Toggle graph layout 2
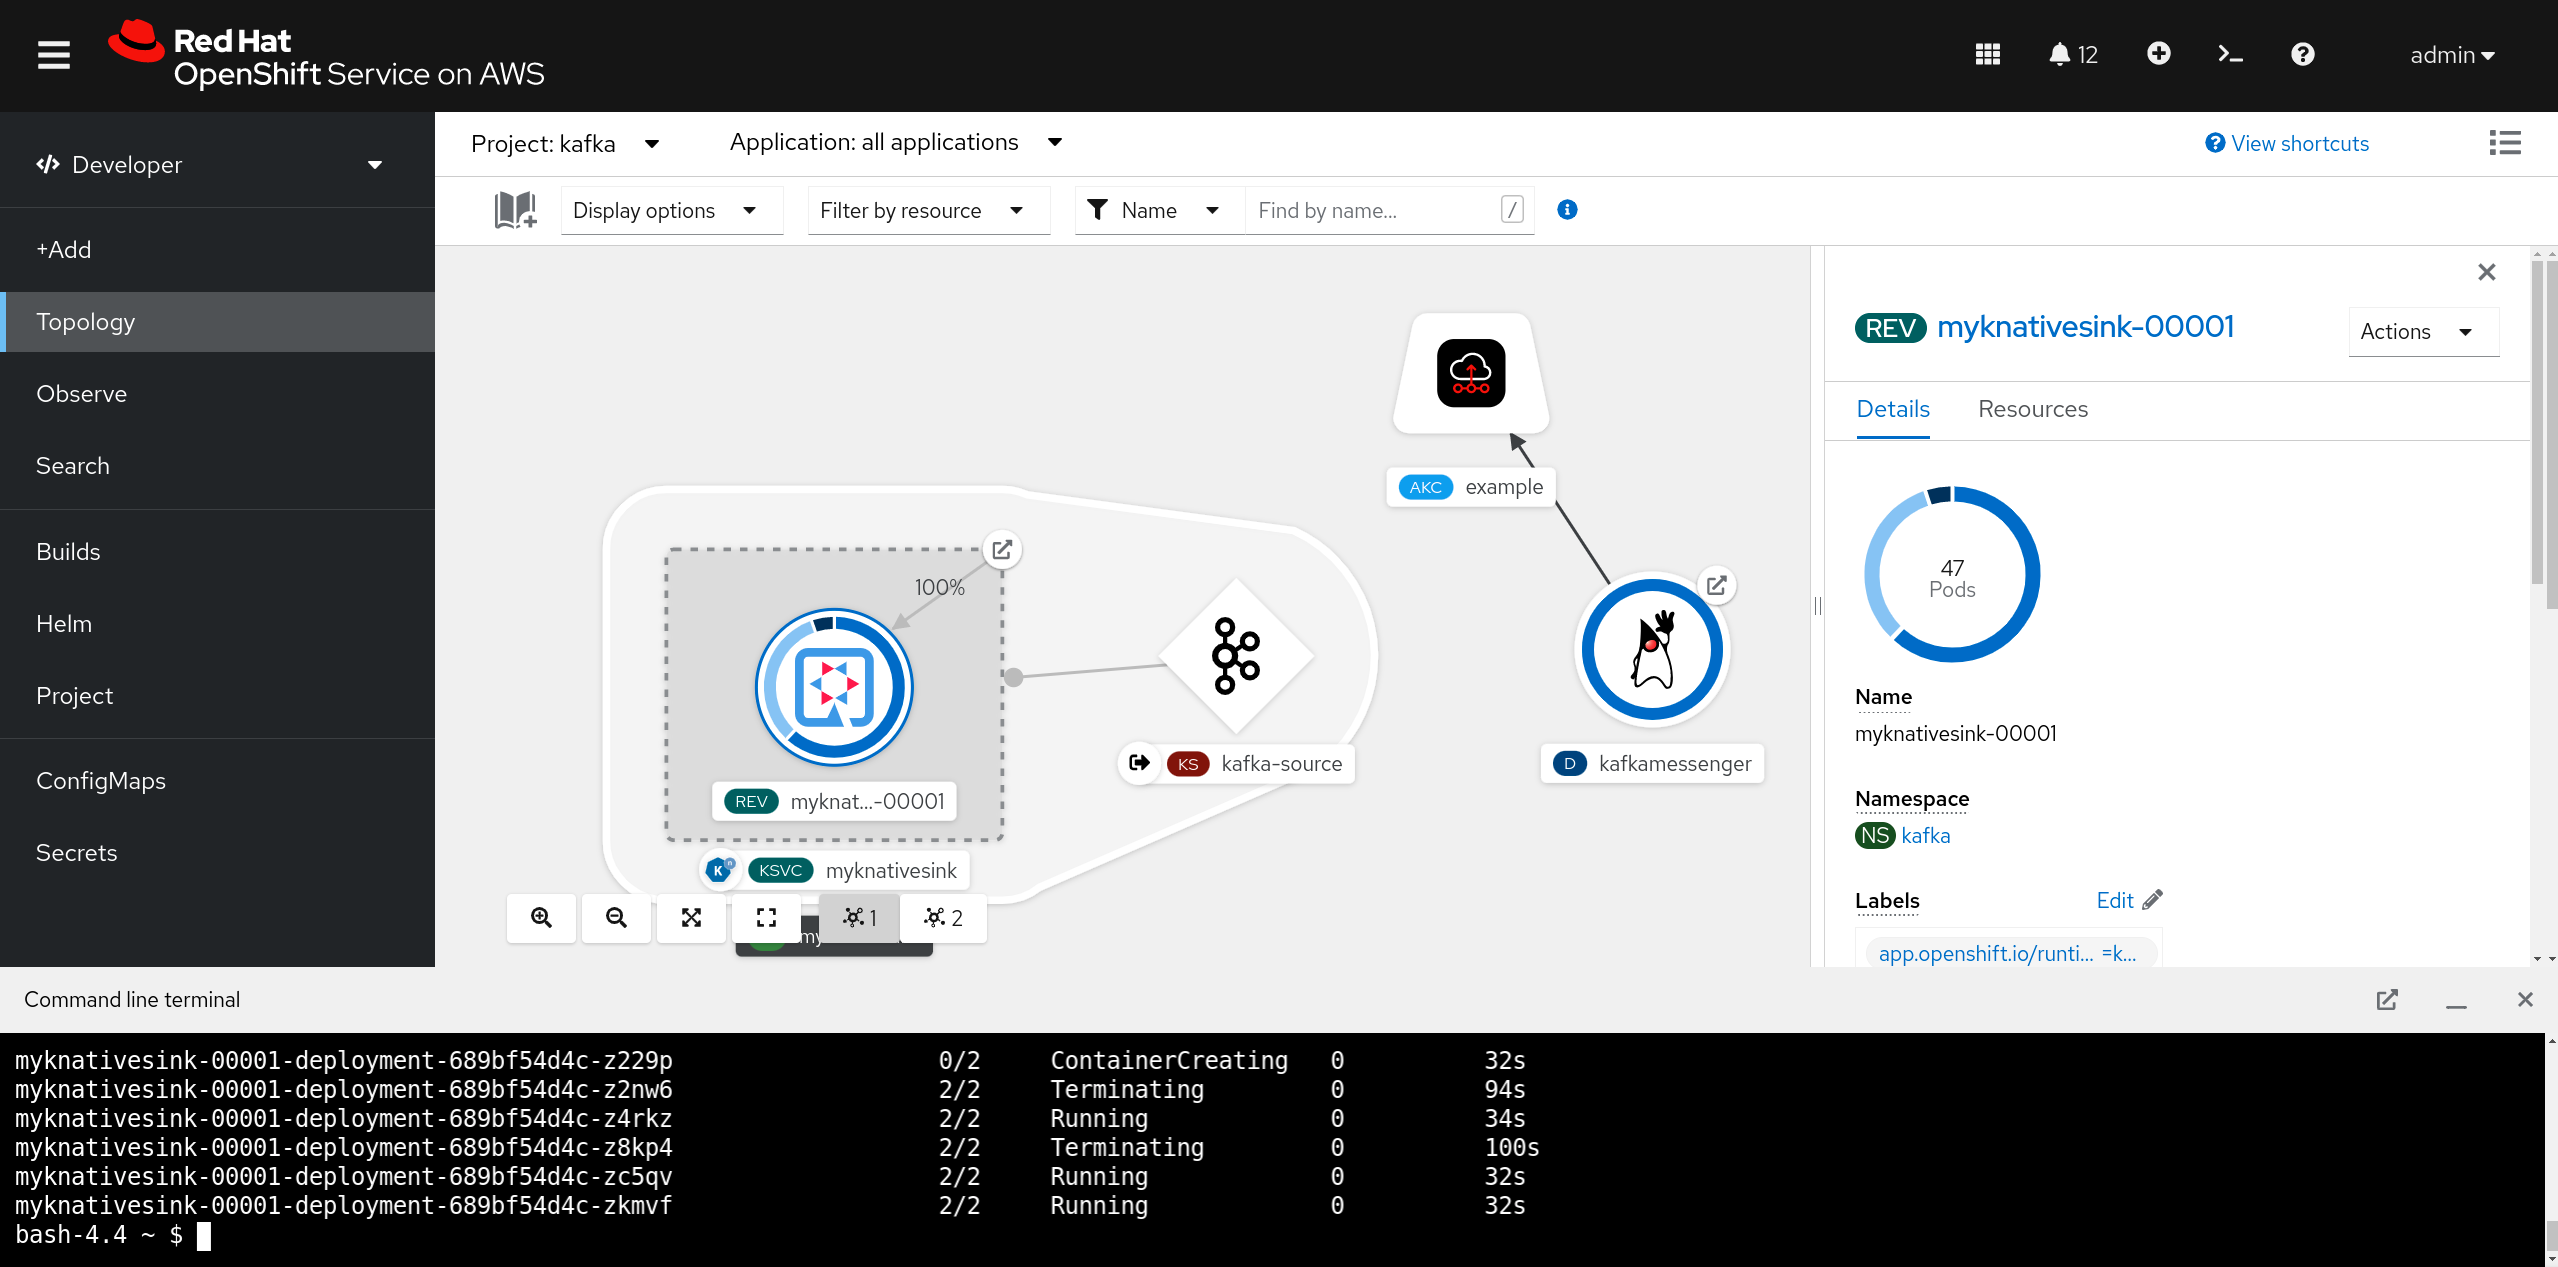This screenshot has height=1267, width=2558. pos(943,918)
